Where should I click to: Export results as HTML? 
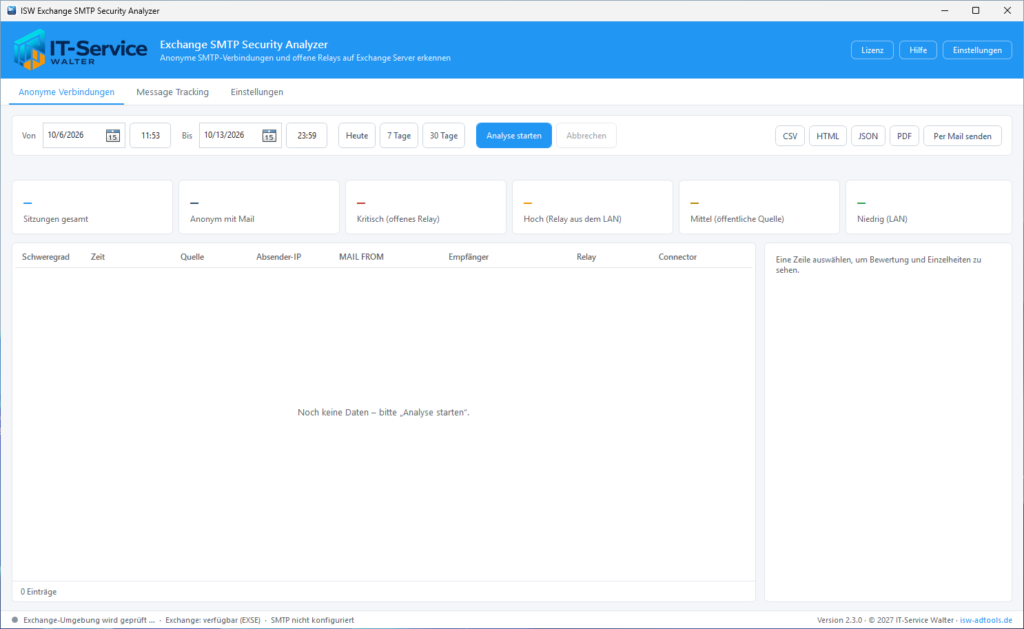click(x=827, y=136)
